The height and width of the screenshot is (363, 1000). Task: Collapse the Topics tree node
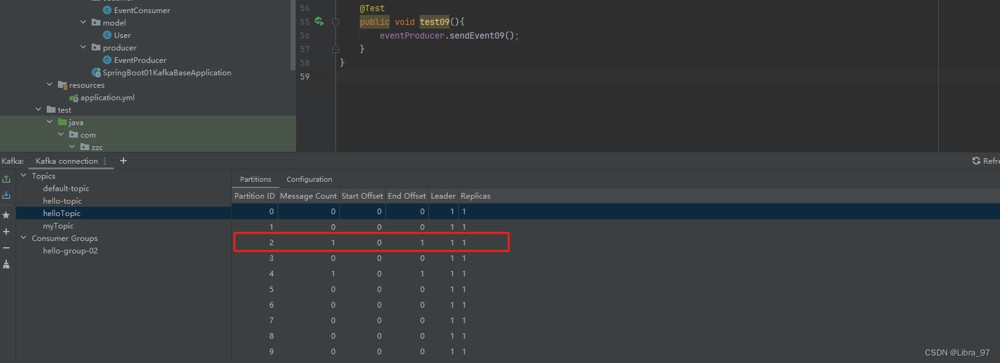24,176
